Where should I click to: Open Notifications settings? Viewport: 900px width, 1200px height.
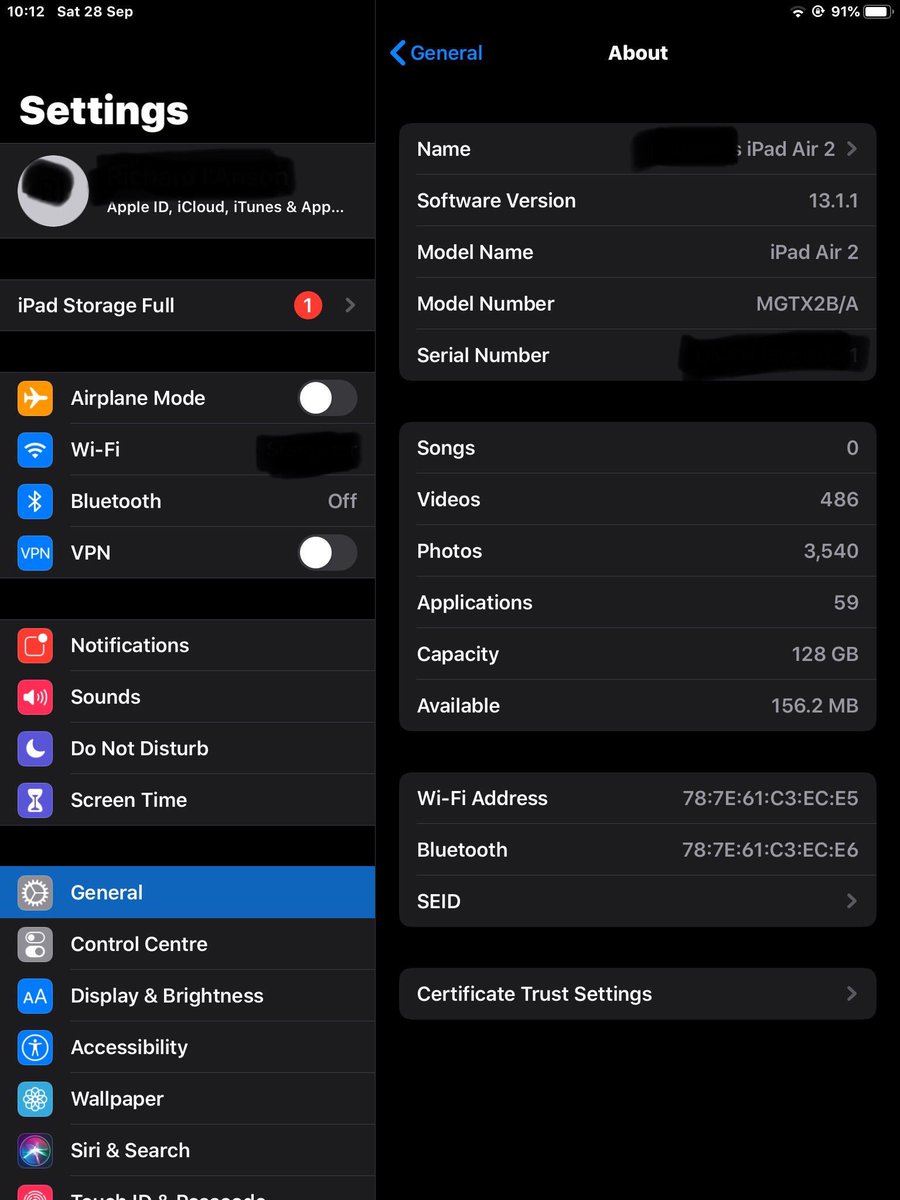[187, 646]
